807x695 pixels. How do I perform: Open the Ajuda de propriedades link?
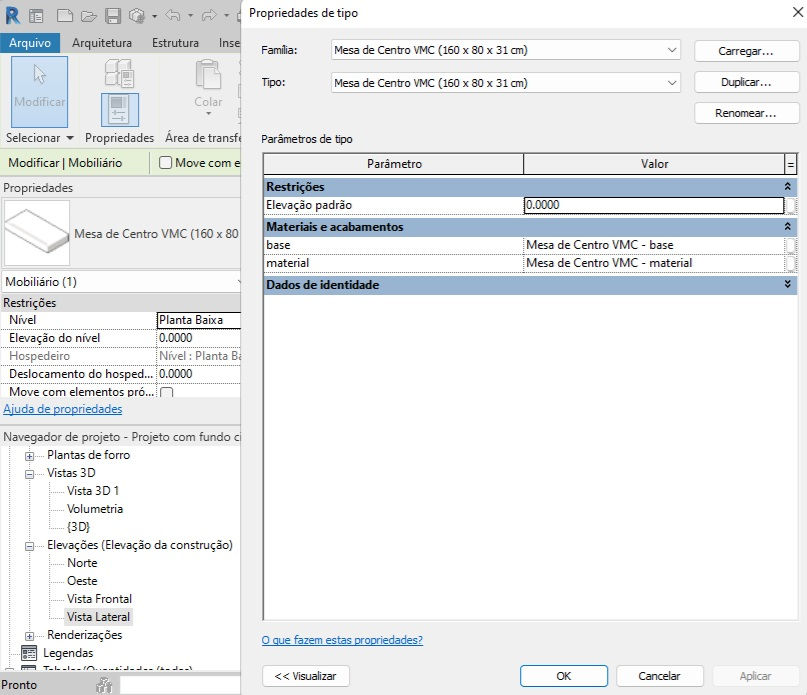point(63,409)
